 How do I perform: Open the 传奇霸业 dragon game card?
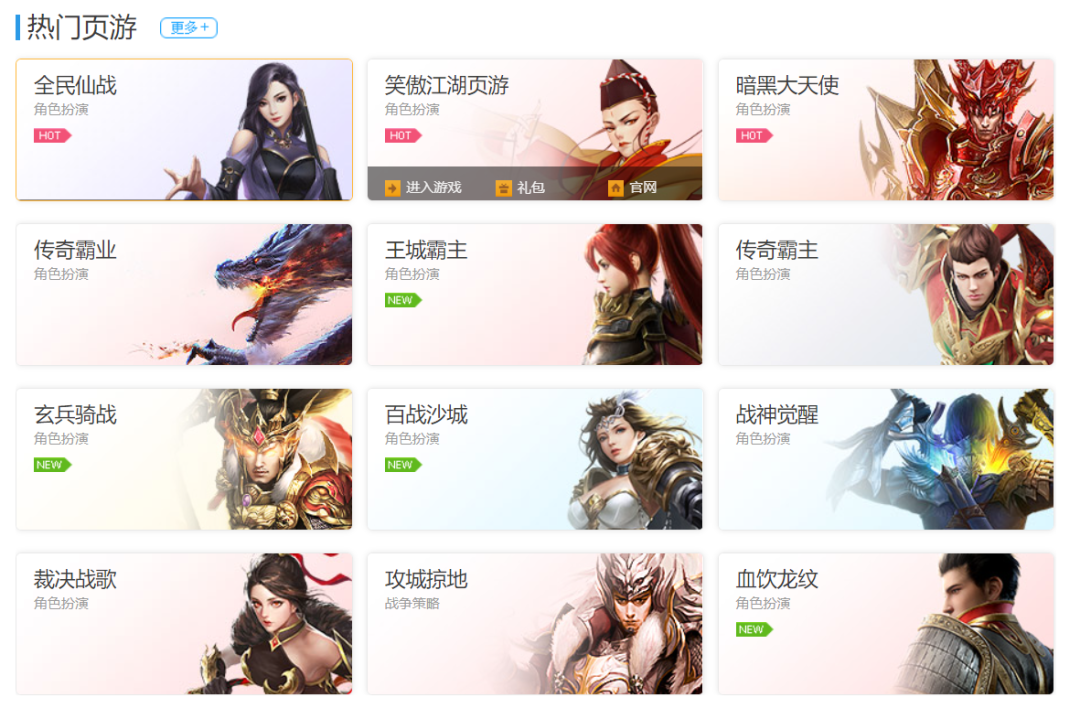pyautogui.click(x=184, y=295)
